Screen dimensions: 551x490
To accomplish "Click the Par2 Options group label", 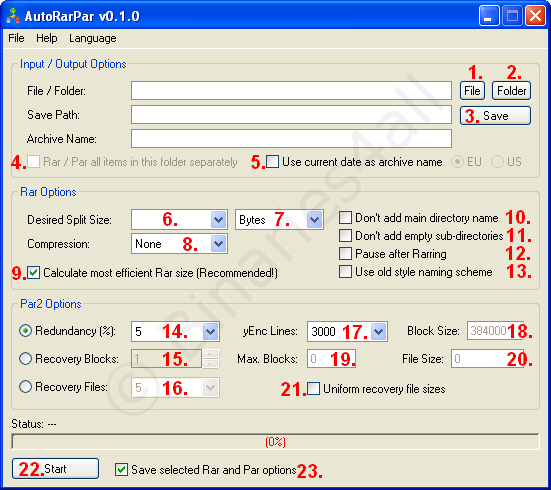I will click(x=51, y=304).
